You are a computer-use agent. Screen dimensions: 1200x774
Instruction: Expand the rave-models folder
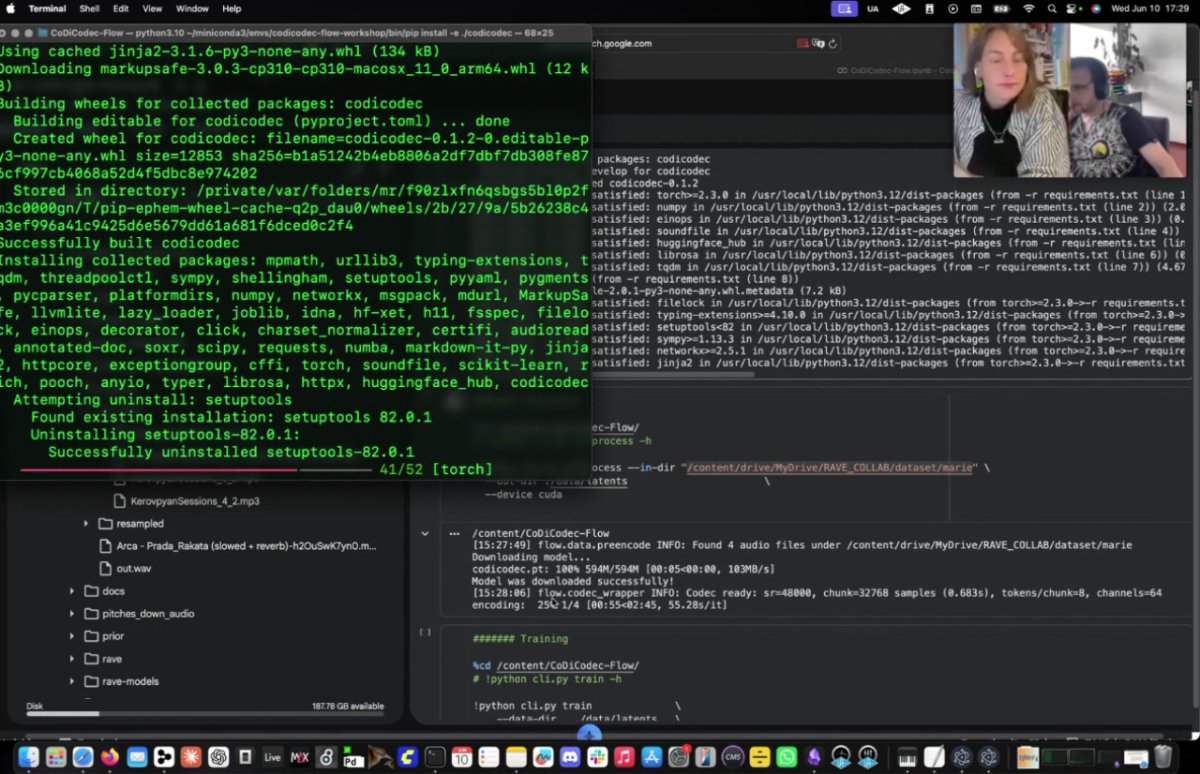point(72,681)
